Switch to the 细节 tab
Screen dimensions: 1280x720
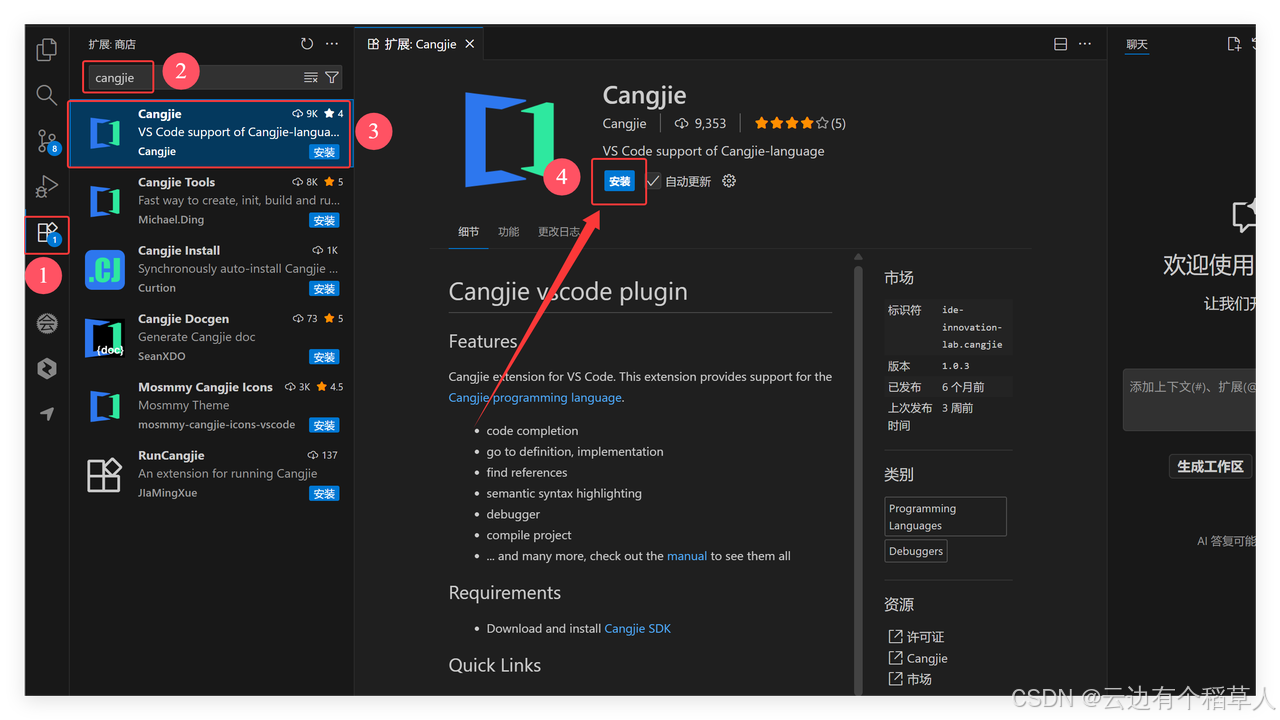469,231
